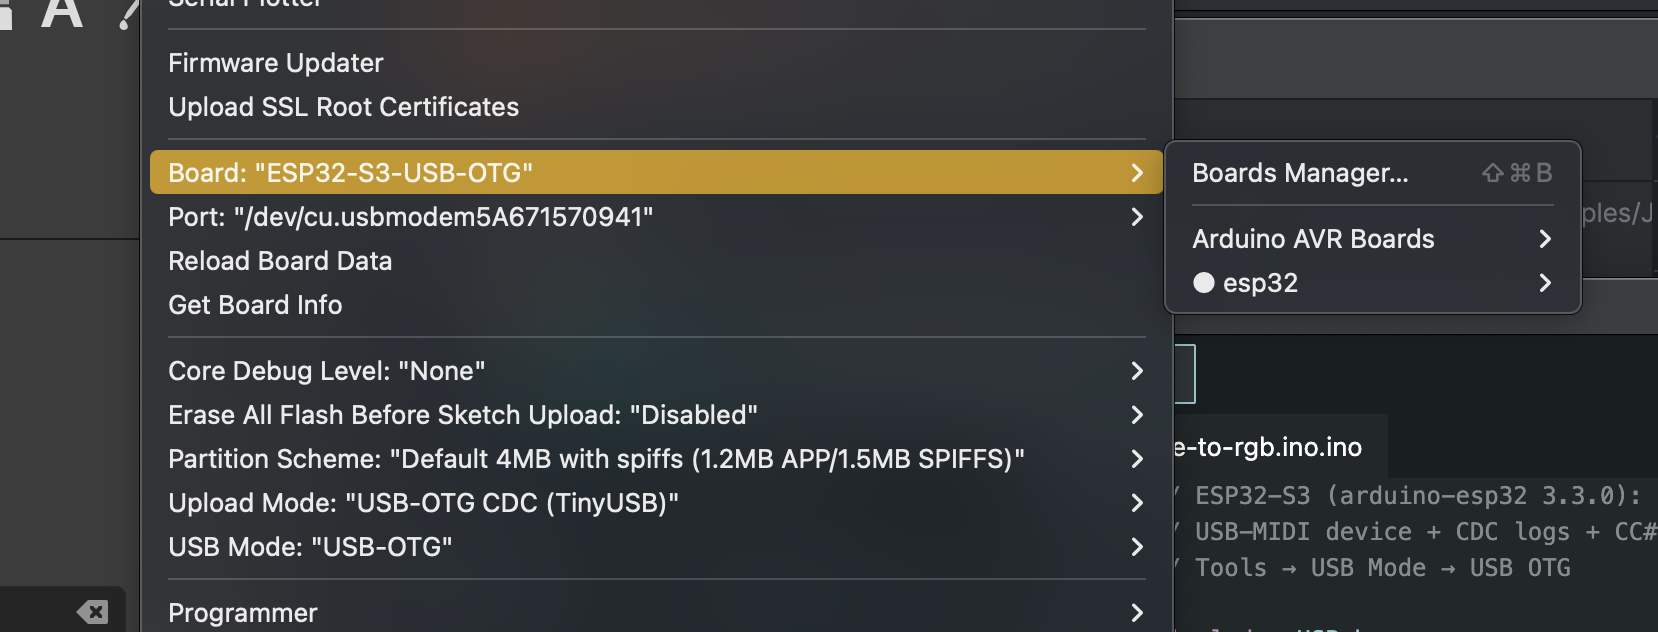The width and height of the screenshot is (1658, 632).
Task: Open the Upload Mode USB-OTG CDC option
Action: (423, 503)
